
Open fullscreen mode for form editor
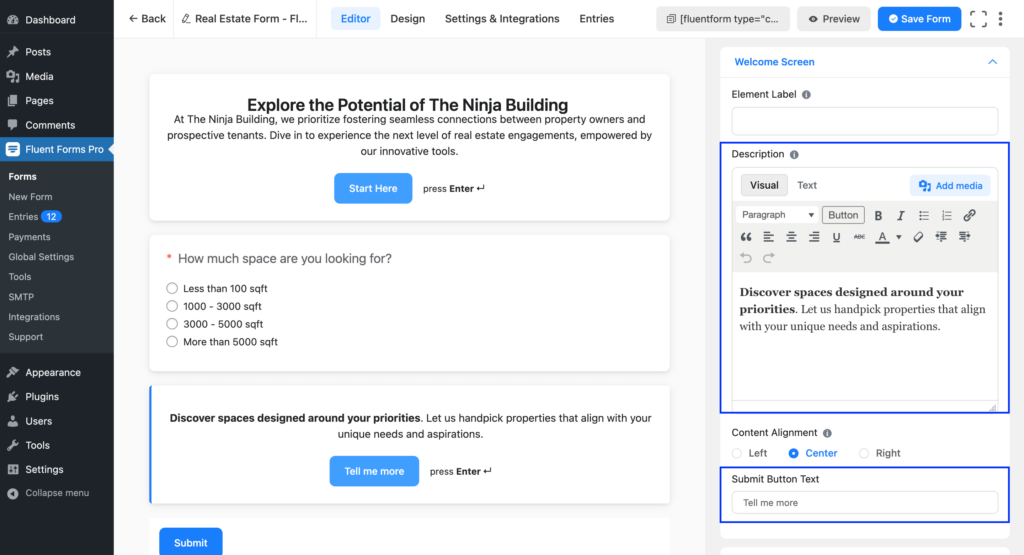[978, 19]
